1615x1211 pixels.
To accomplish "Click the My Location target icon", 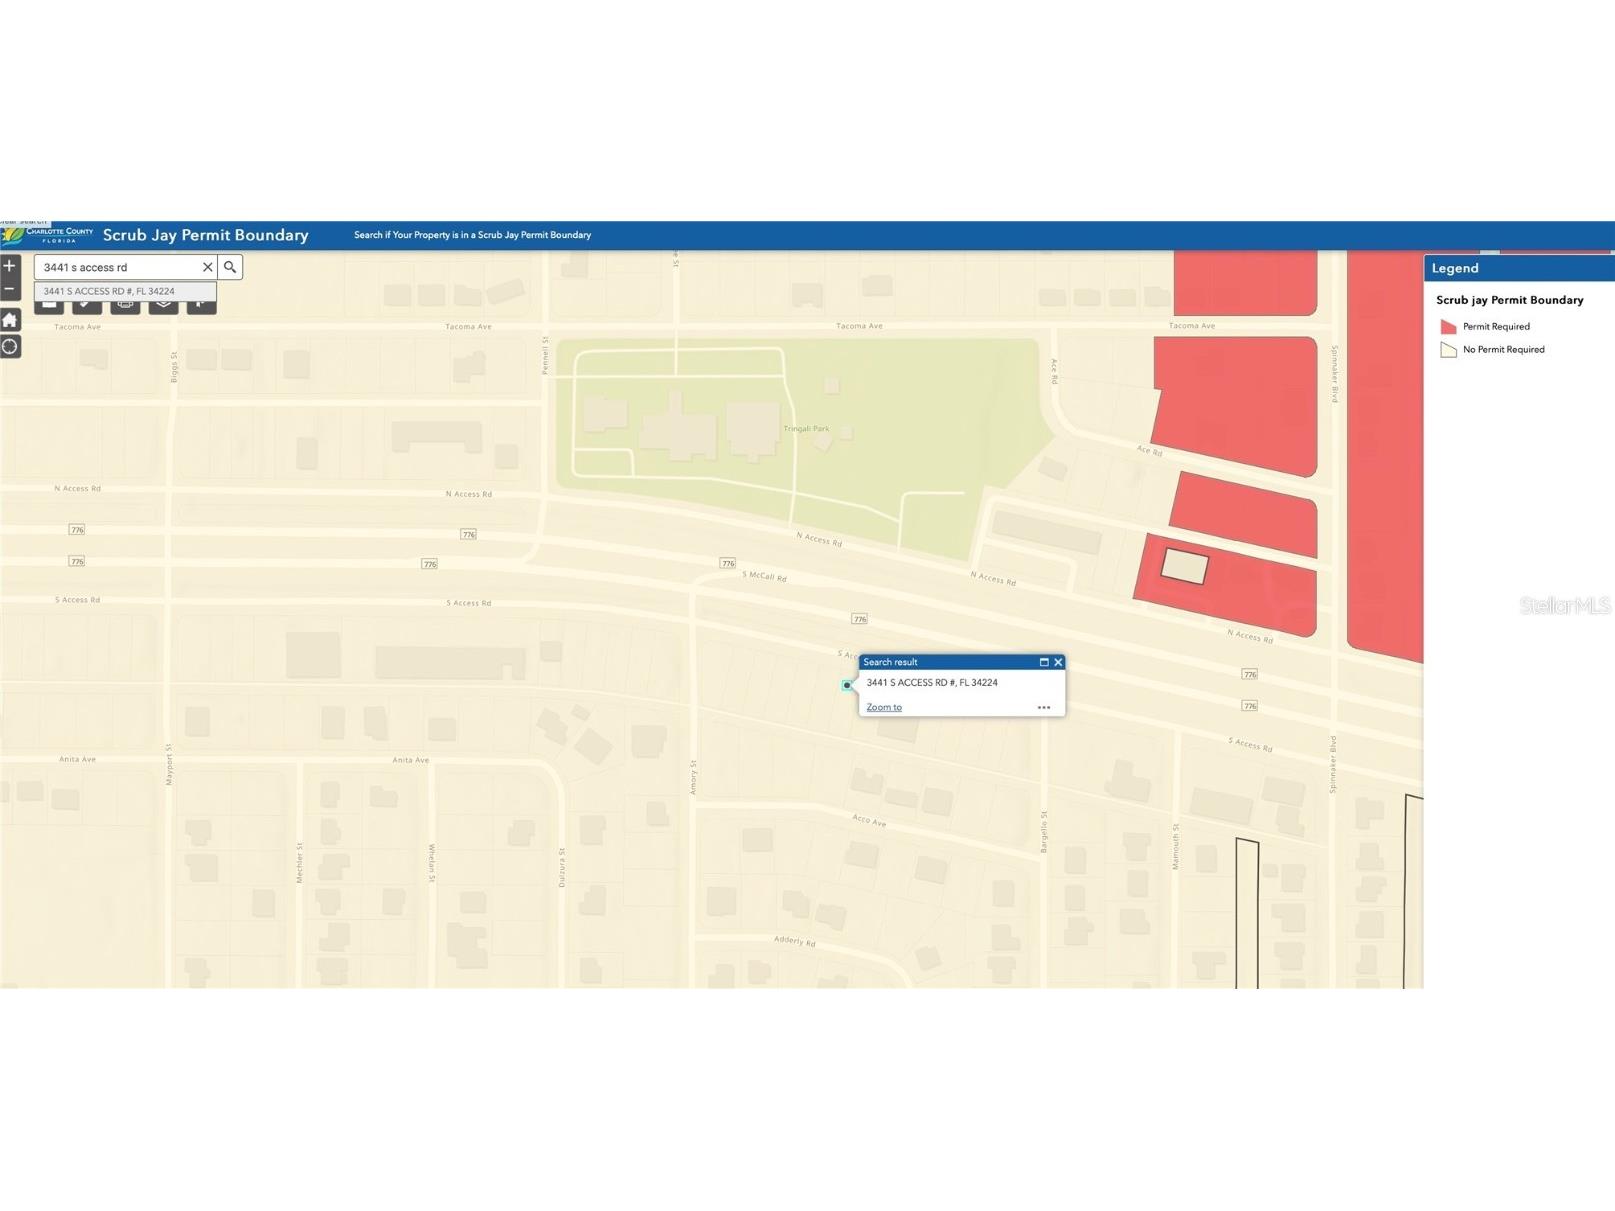I will 10,347.
